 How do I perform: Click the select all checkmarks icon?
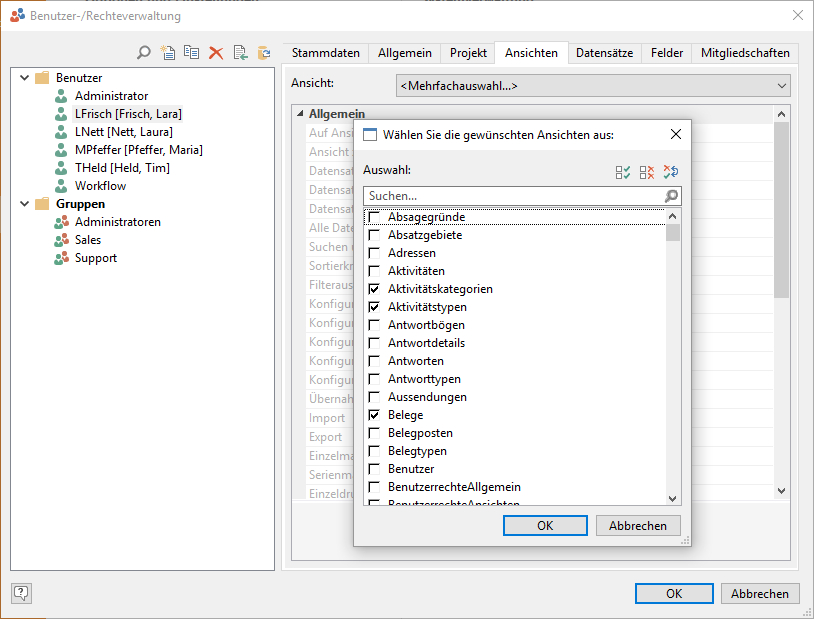click(623, 172)
